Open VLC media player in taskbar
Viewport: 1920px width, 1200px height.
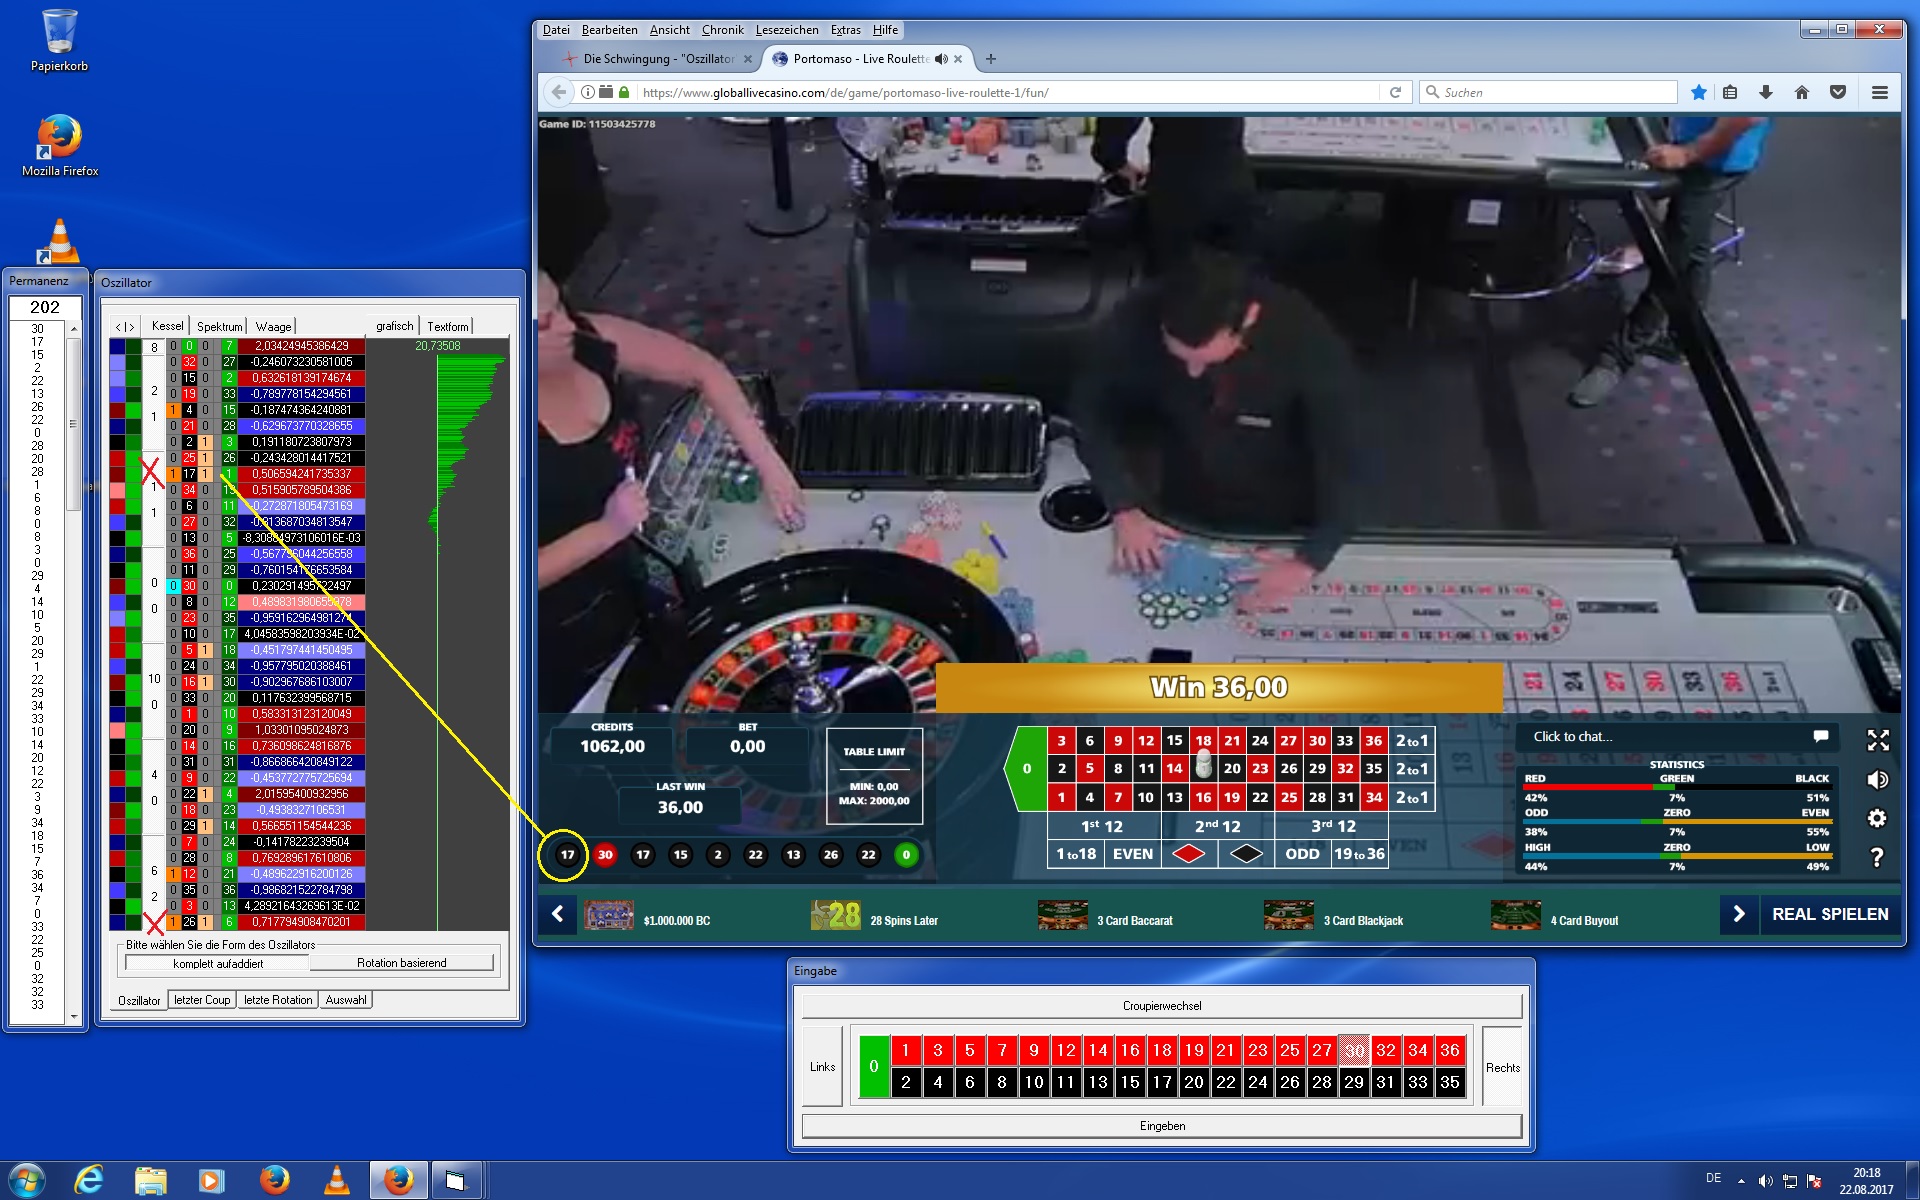coord(337,1181)
